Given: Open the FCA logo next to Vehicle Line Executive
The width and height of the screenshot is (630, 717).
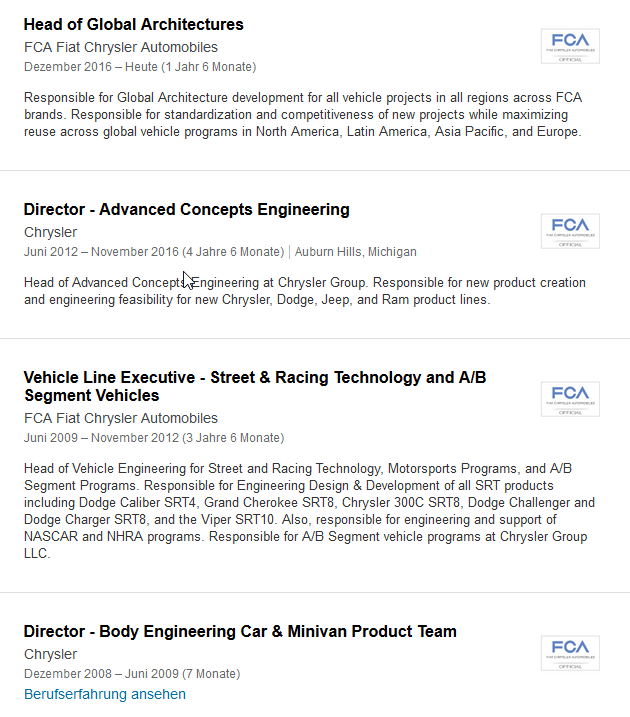Looking at the screenshot, I should pyautogui.click(x=570, y=399).
